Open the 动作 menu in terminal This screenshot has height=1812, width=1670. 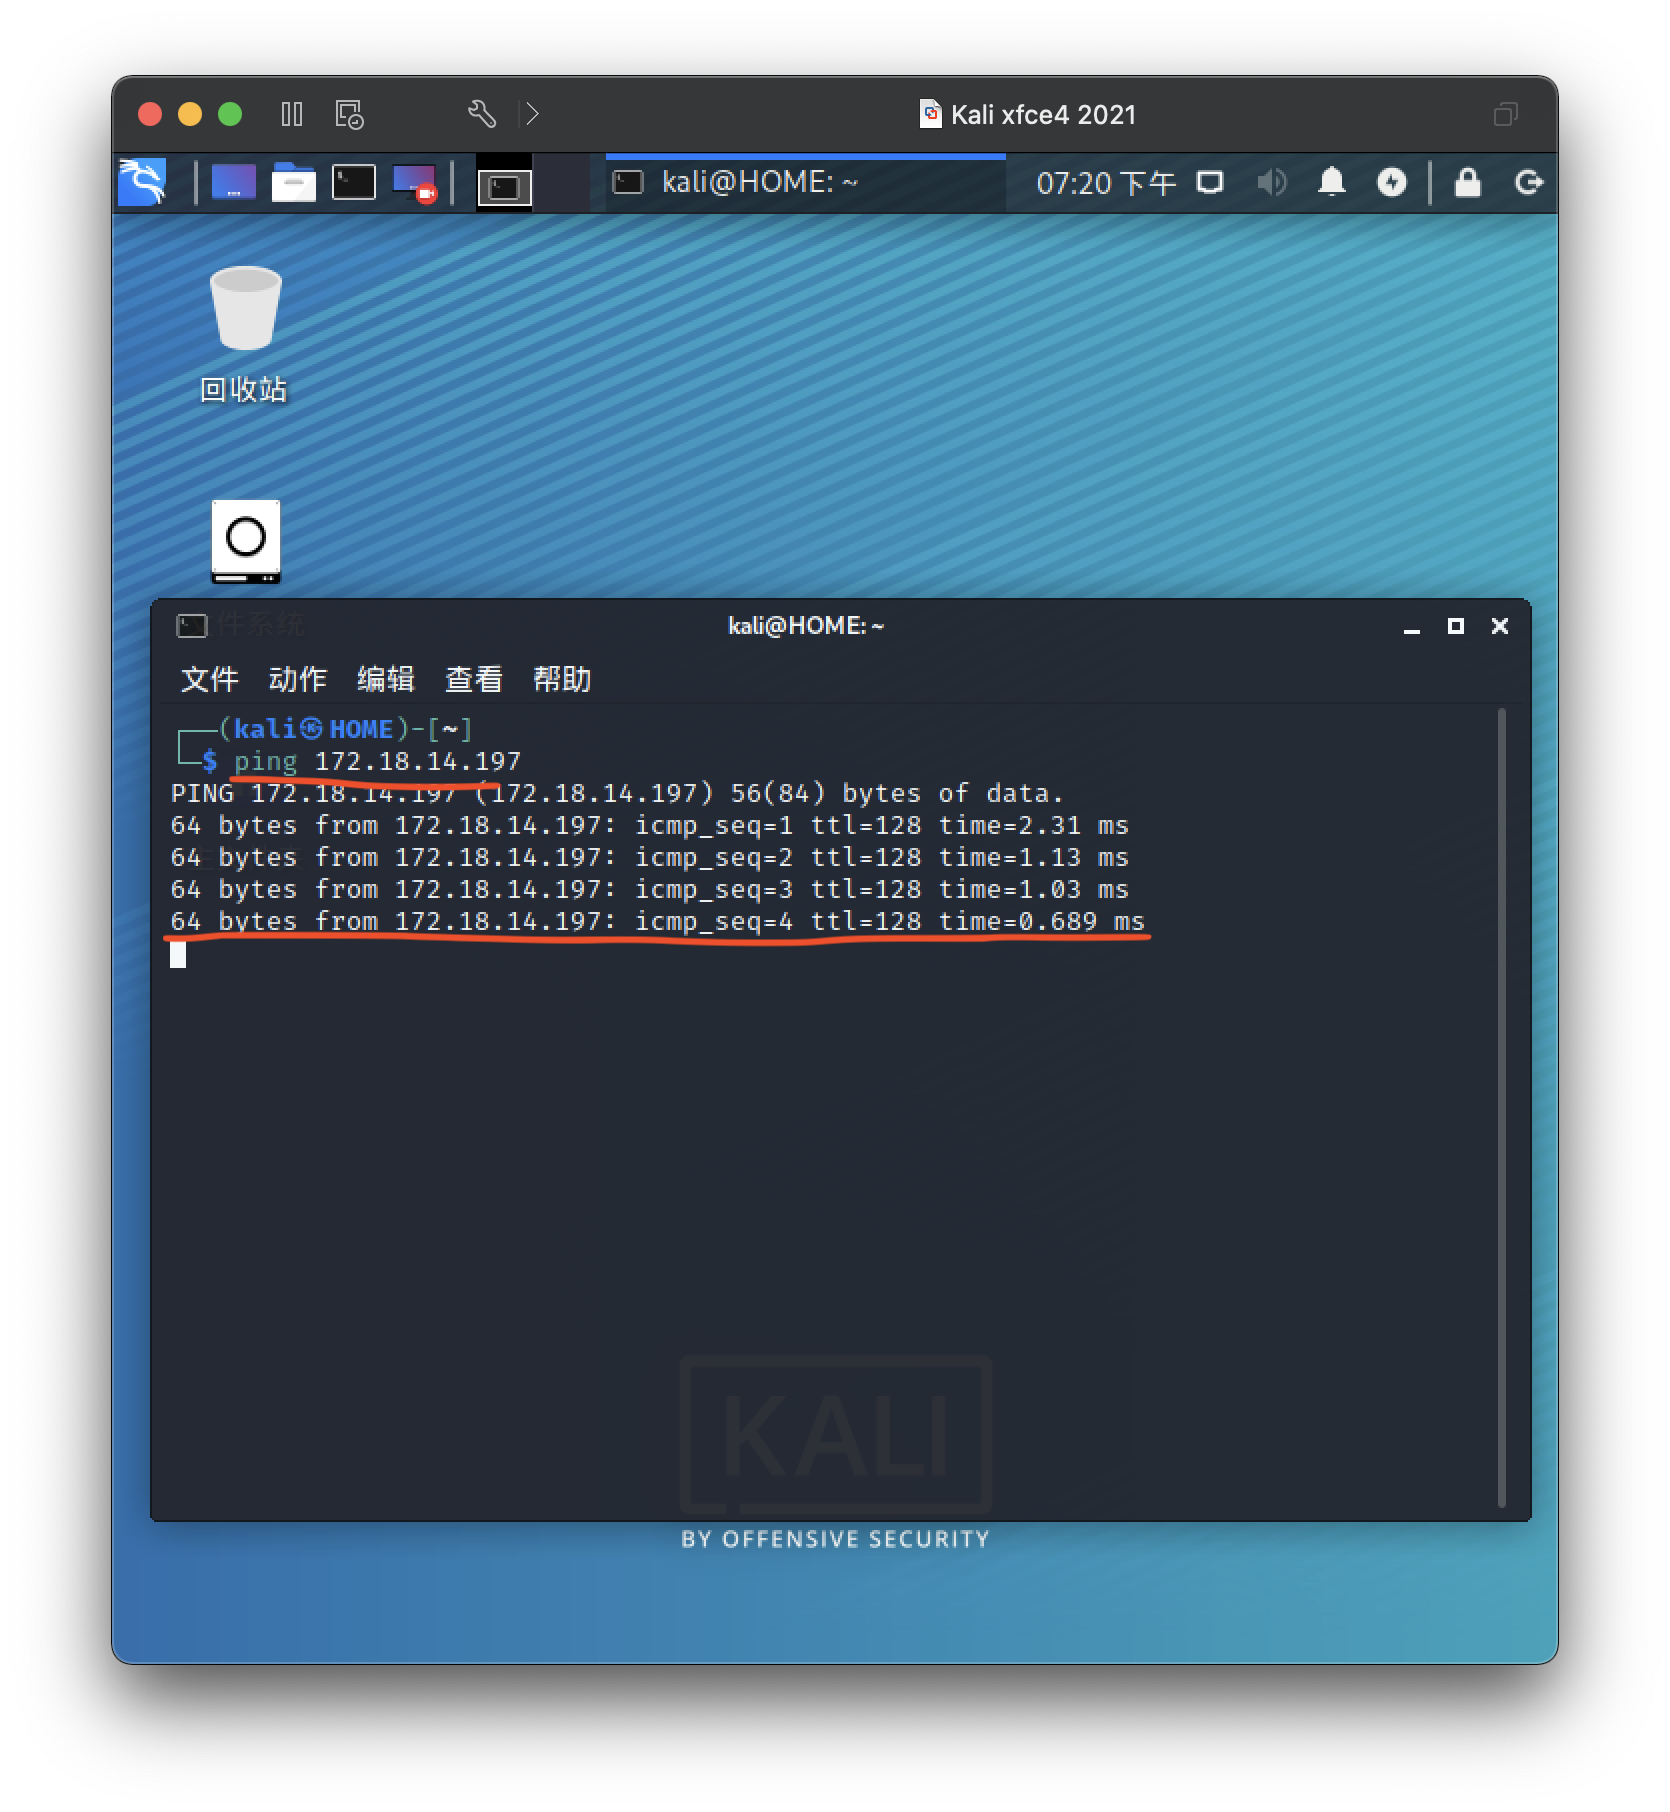click(x=297, y=679)
